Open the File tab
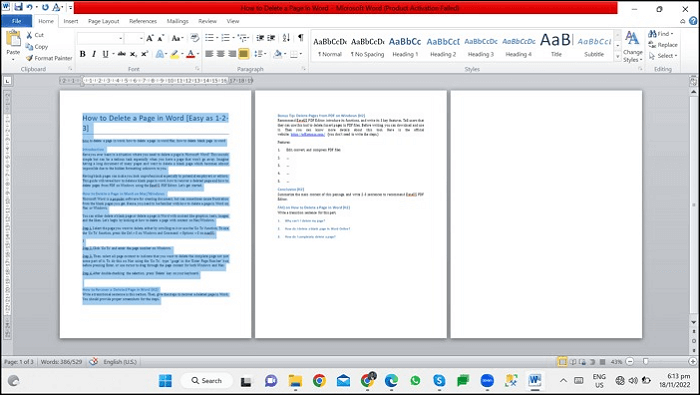Screen dimensions: 700x395 17,21
